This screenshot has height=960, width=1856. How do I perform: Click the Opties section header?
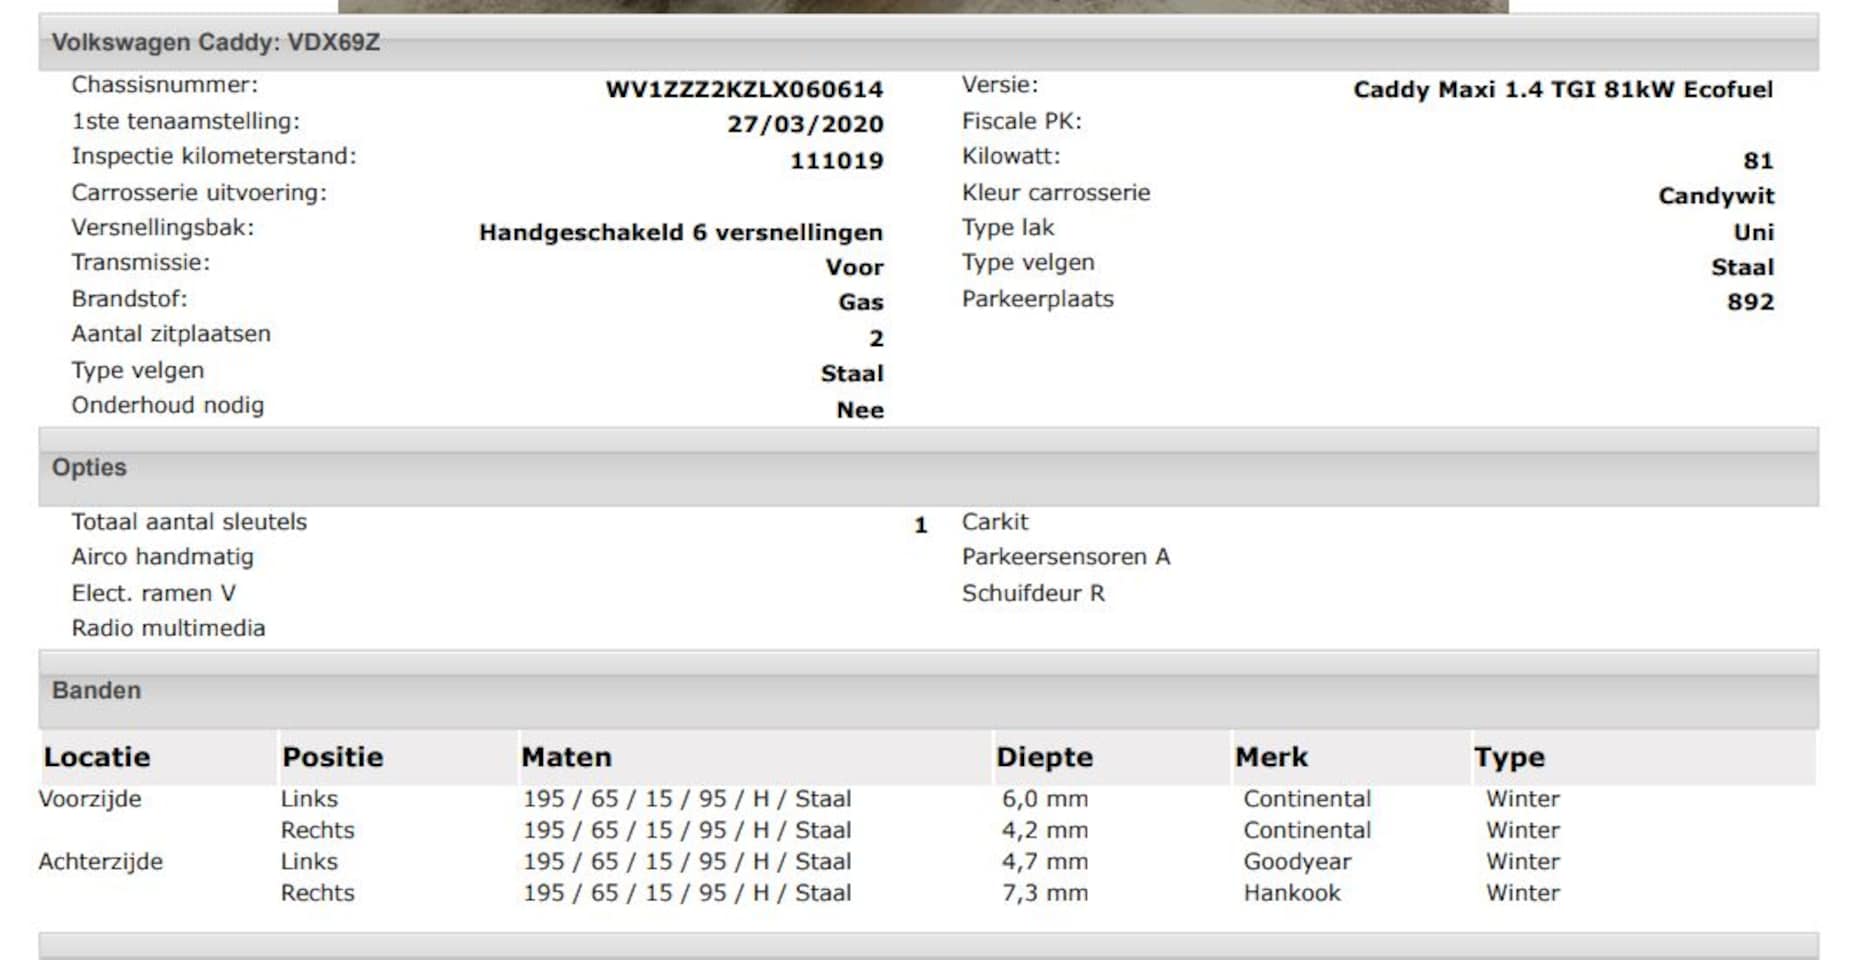coord(89,468)
